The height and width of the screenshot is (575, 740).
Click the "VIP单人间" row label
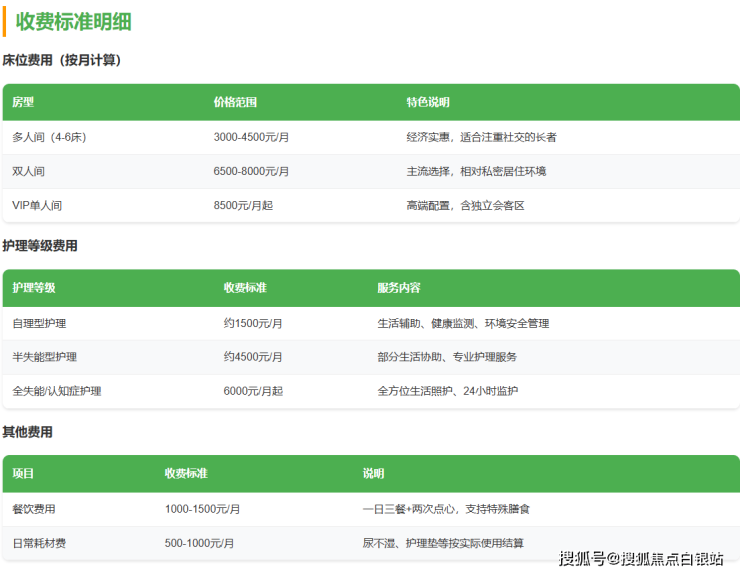[x=37, y=205]
